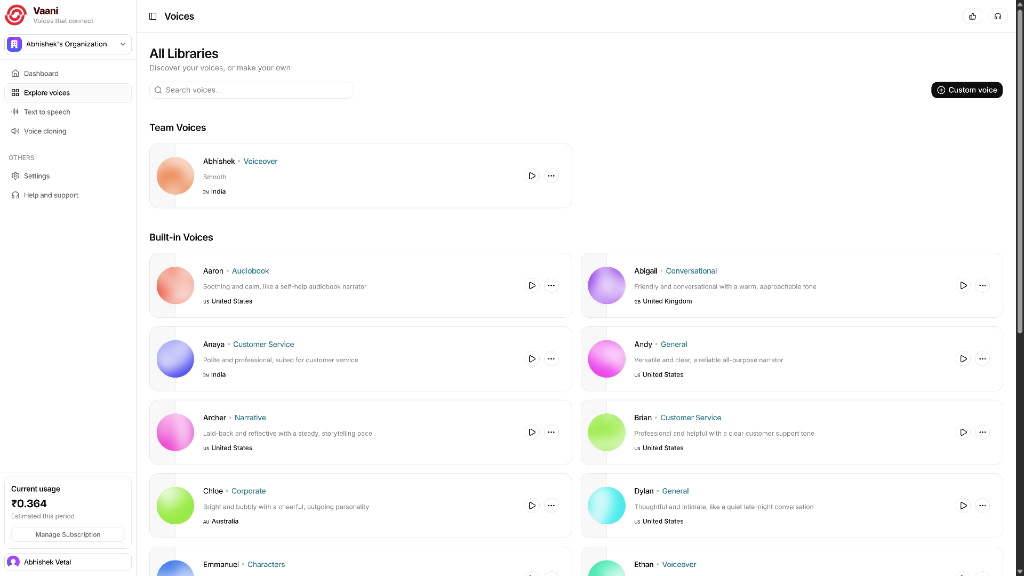Play the Aaron voice sample
The width and height of the screenshot is (1024, 576).
[x=532, y=285]
